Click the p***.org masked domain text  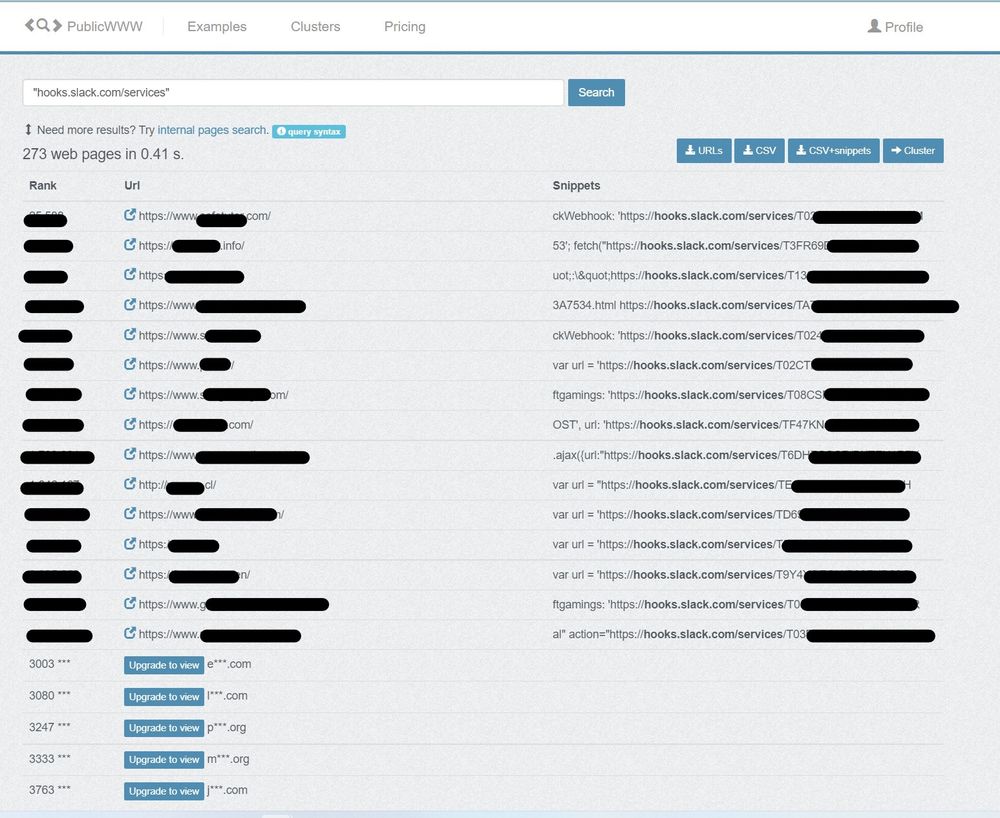click(x=226, y=727)
